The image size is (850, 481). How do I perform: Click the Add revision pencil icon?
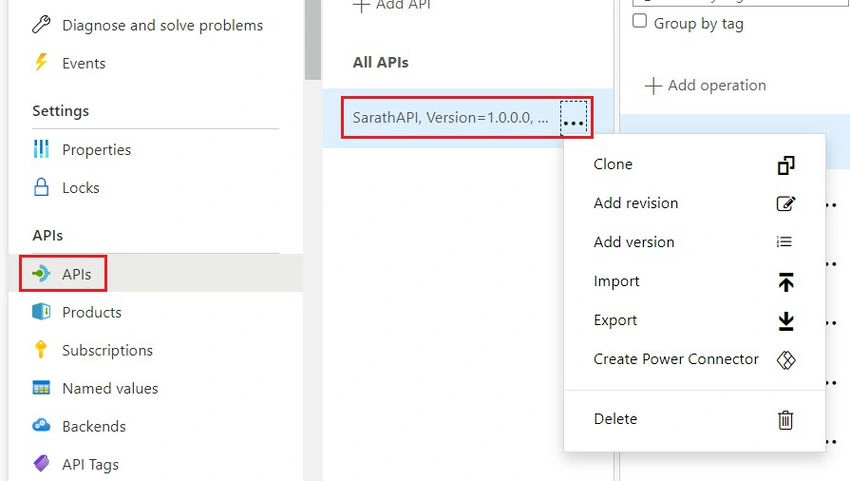(x=785, y=203)
